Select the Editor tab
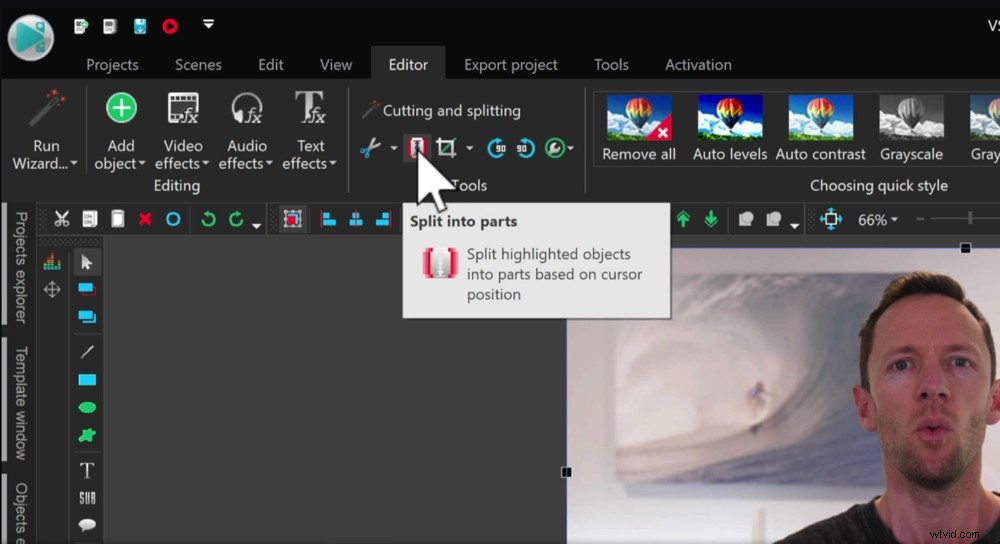Screen dimensions: 1000x544 [x=408, y=65]
